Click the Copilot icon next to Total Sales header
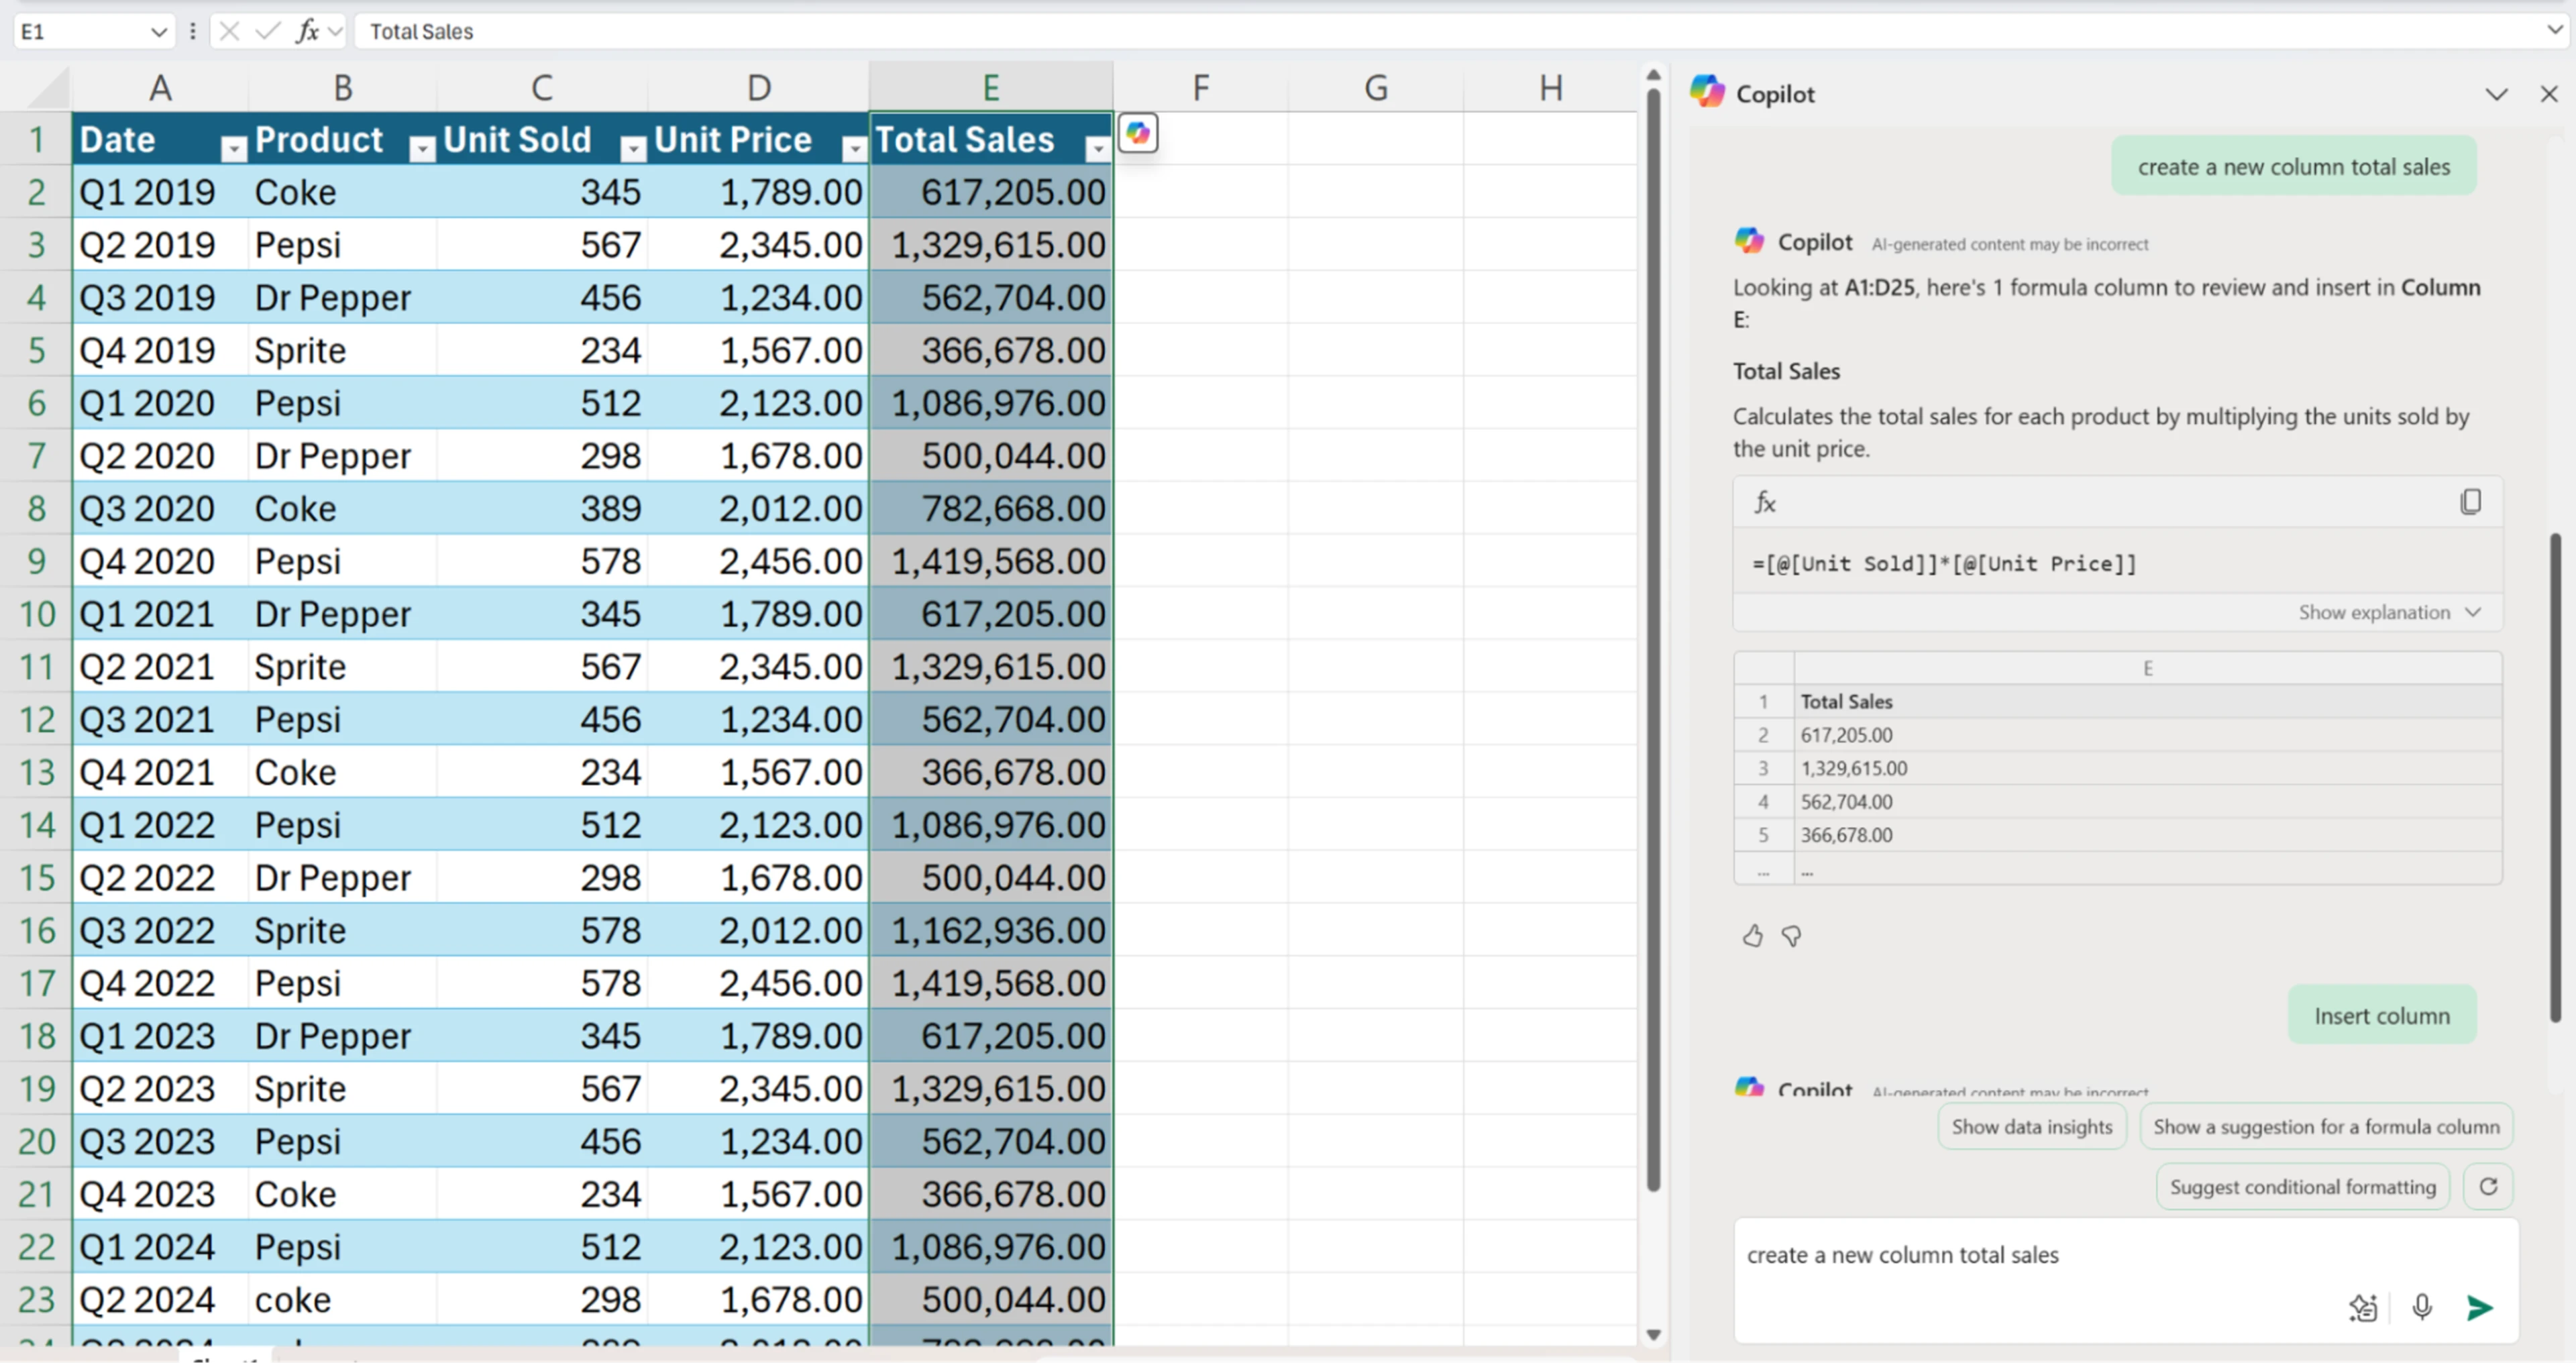Screen dimensions: 2576x1363 (x=1138, y=133)
